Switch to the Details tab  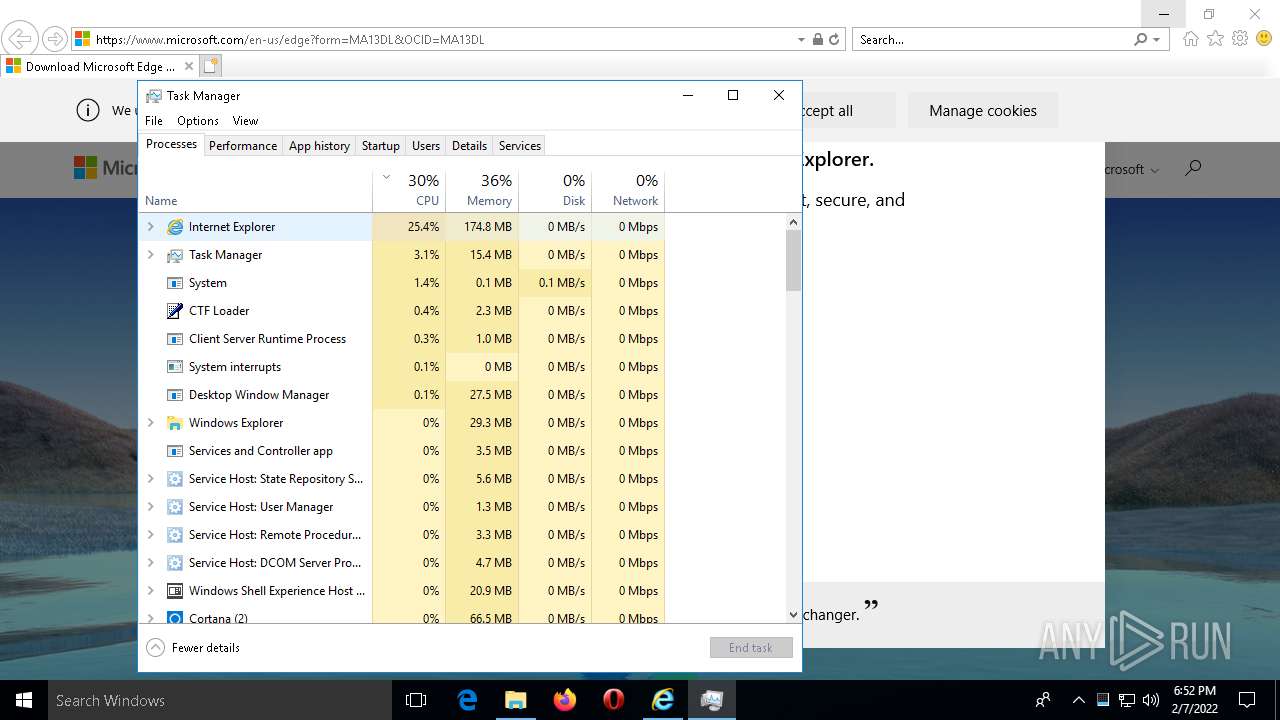click(x=469, y=146)
